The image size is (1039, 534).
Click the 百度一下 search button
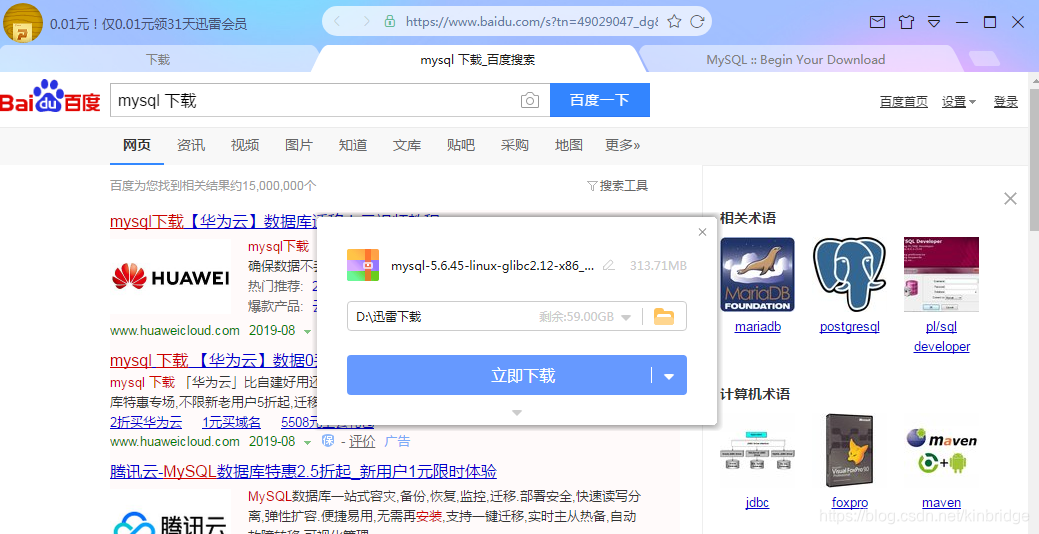600,100
